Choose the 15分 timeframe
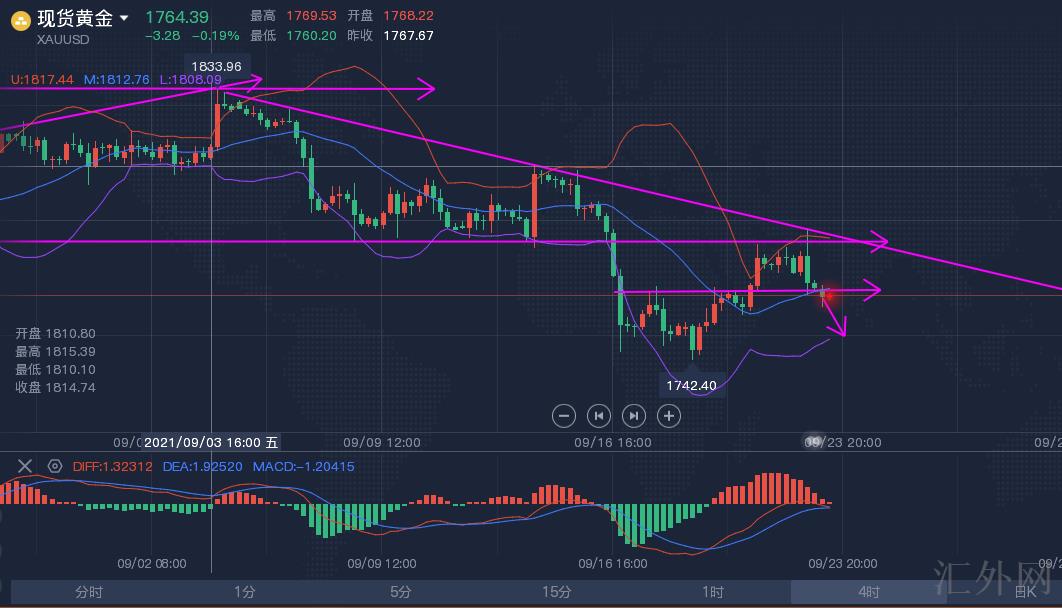Image resolution: width=1062 pixels, height=608 pixels. 557,592
